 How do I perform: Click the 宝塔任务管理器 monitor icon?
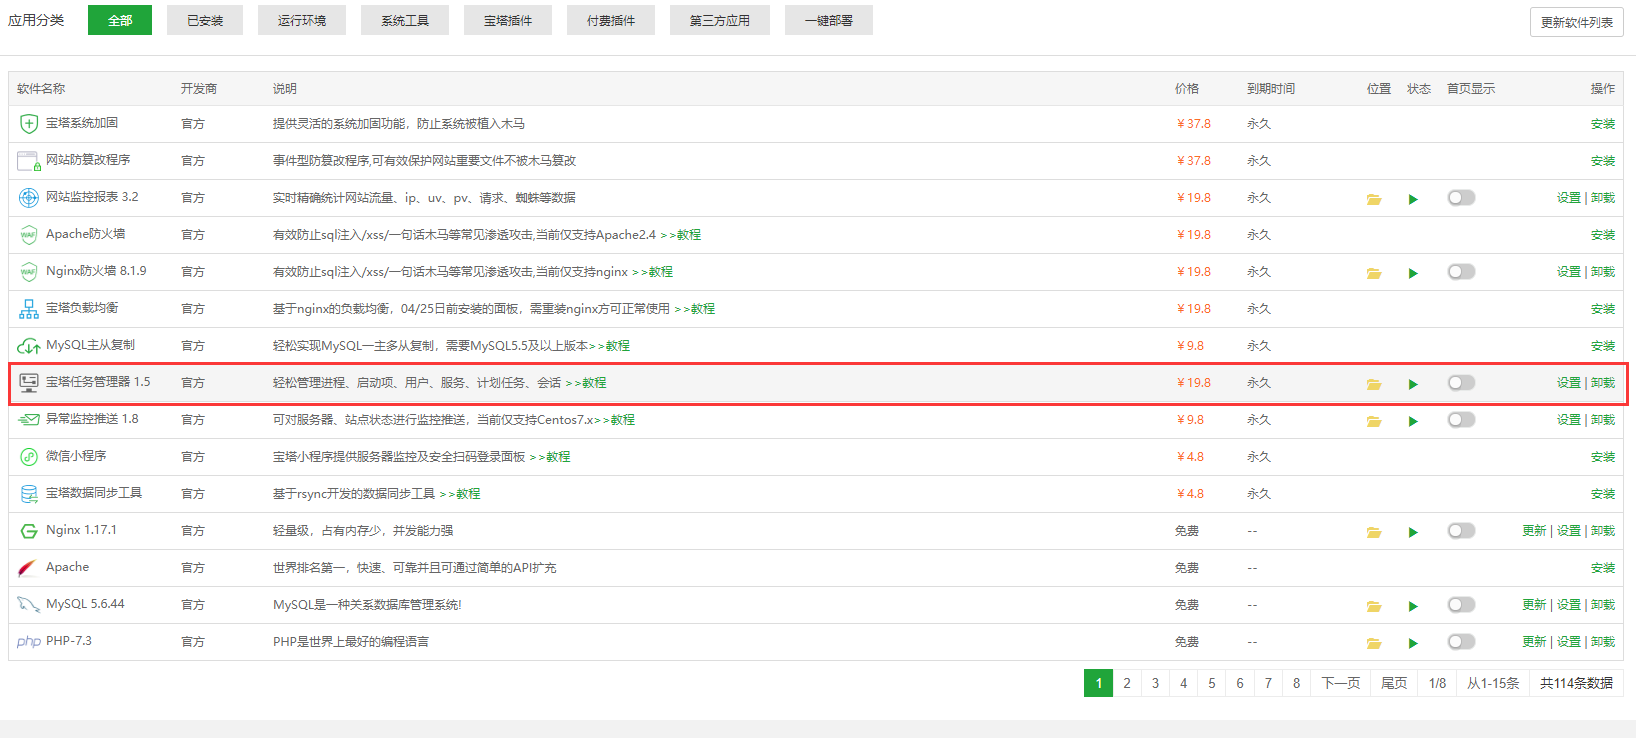pyautogui.click(x=29, y=383)
